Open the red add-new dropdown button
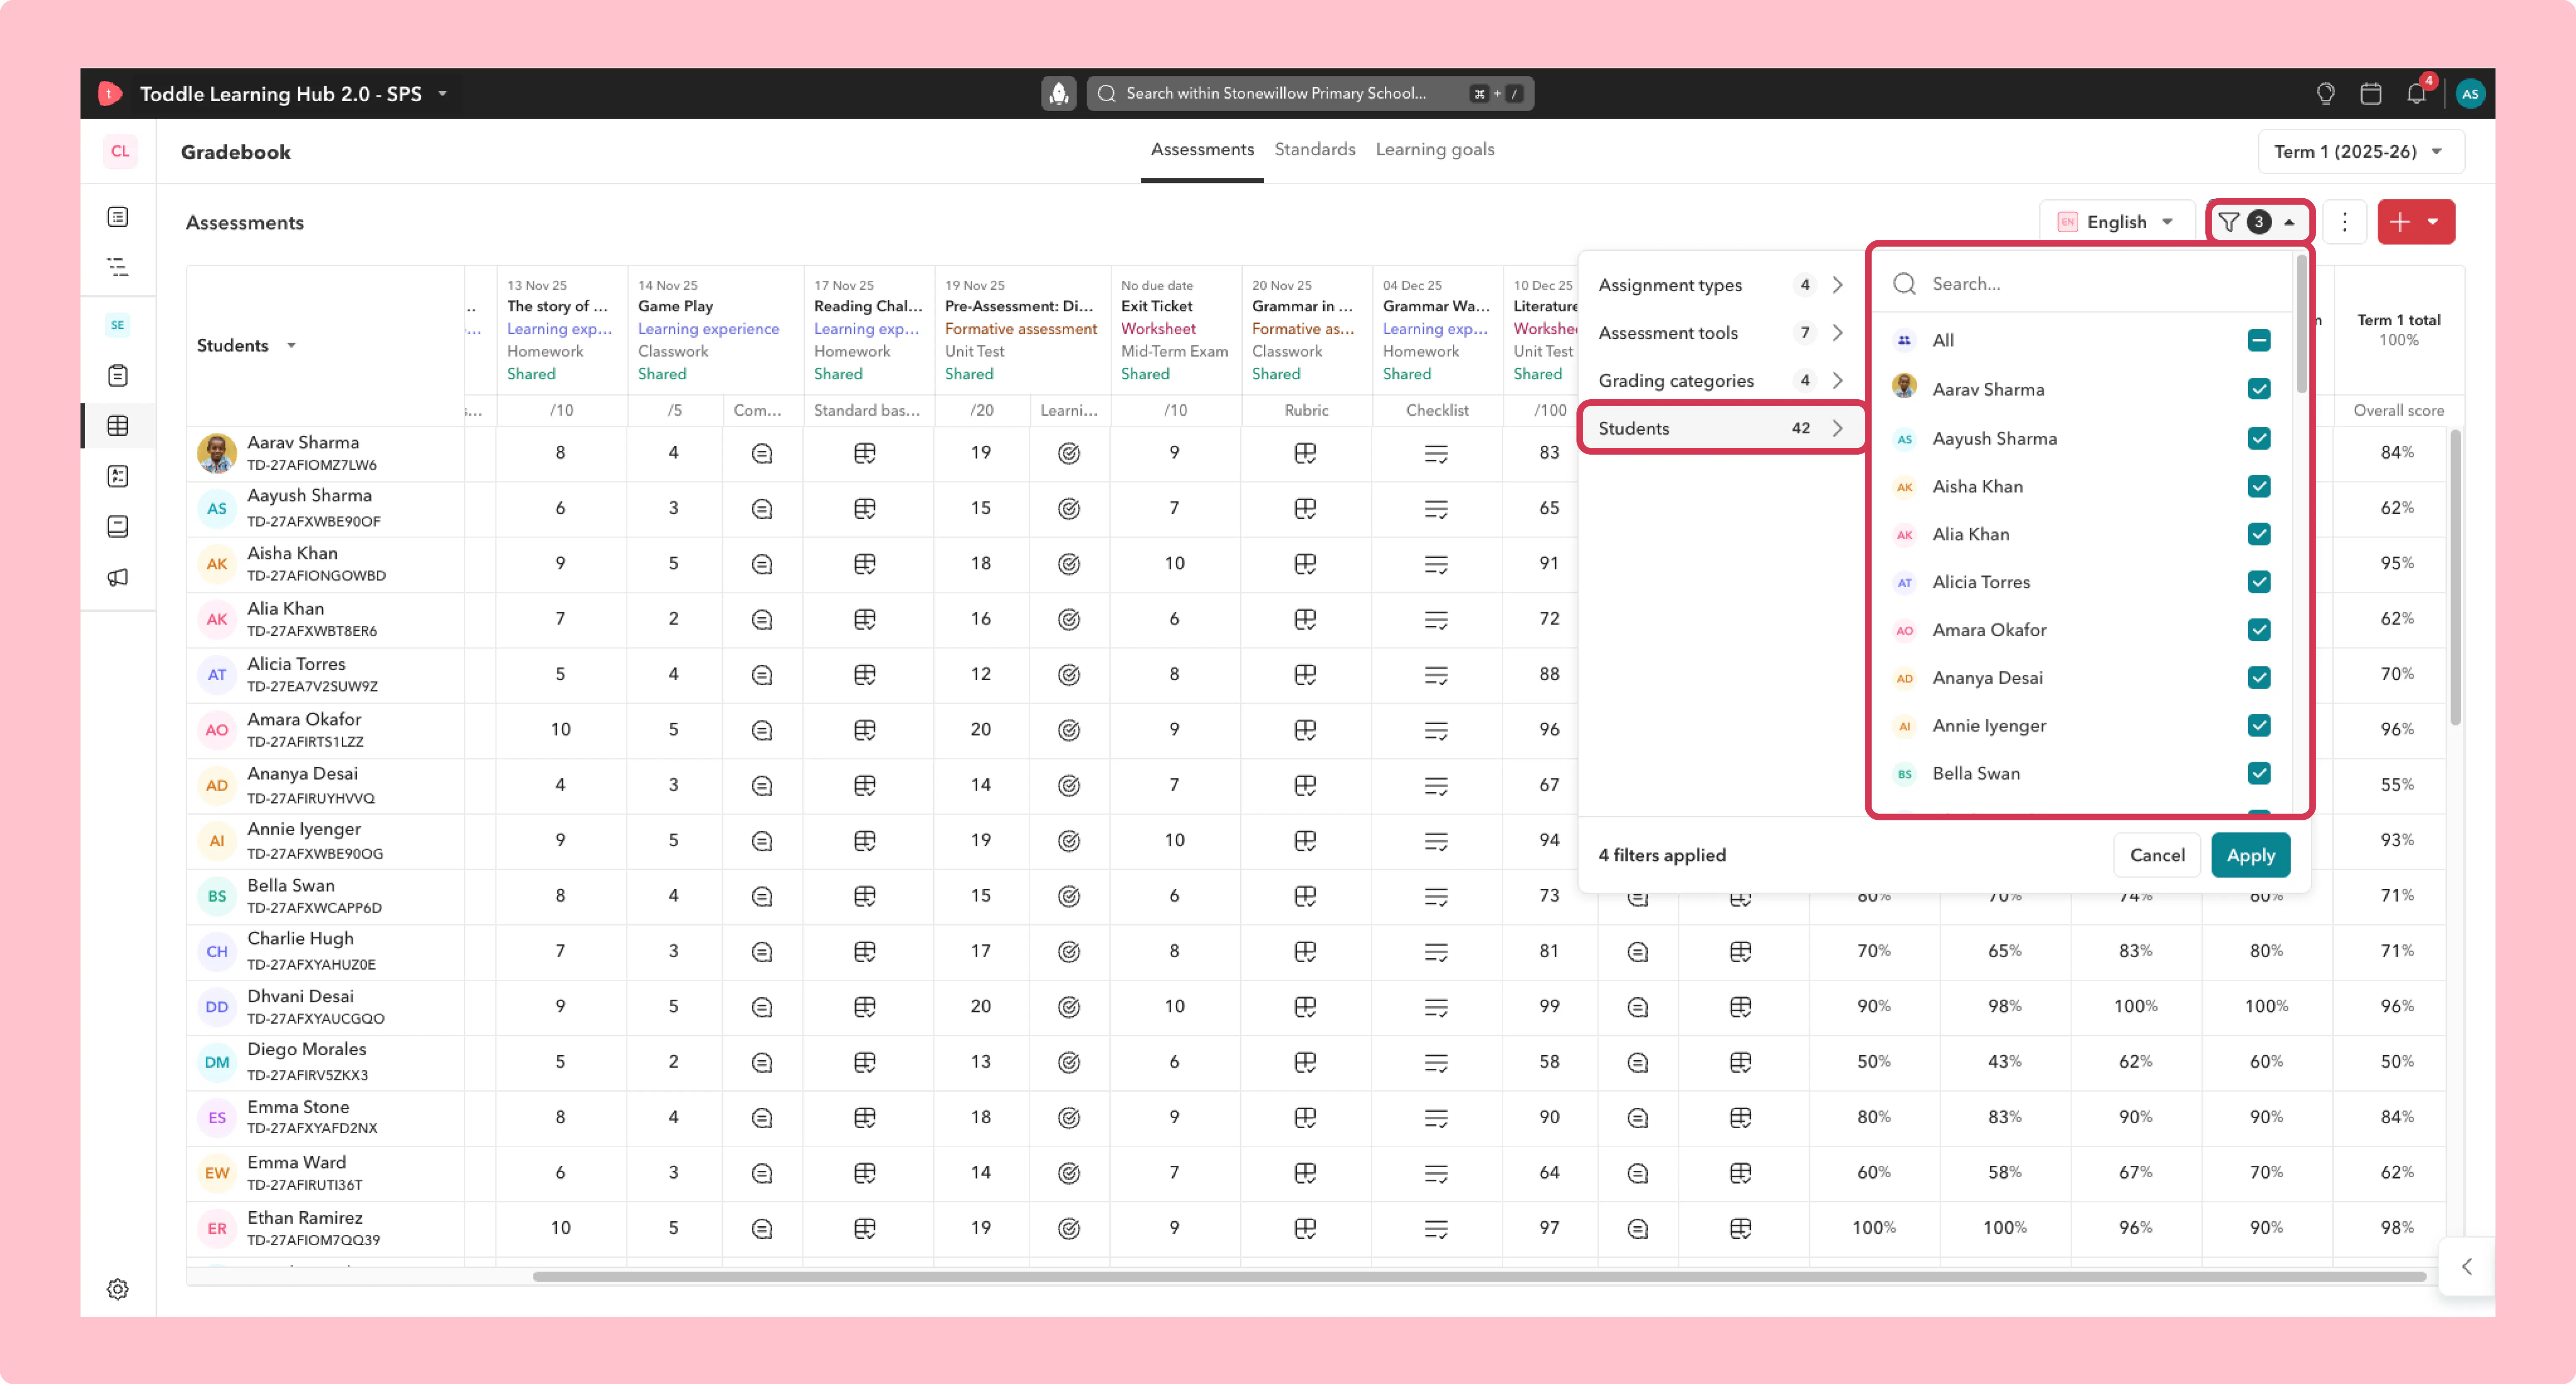2576x1384 pixels. pos(2415,222)
